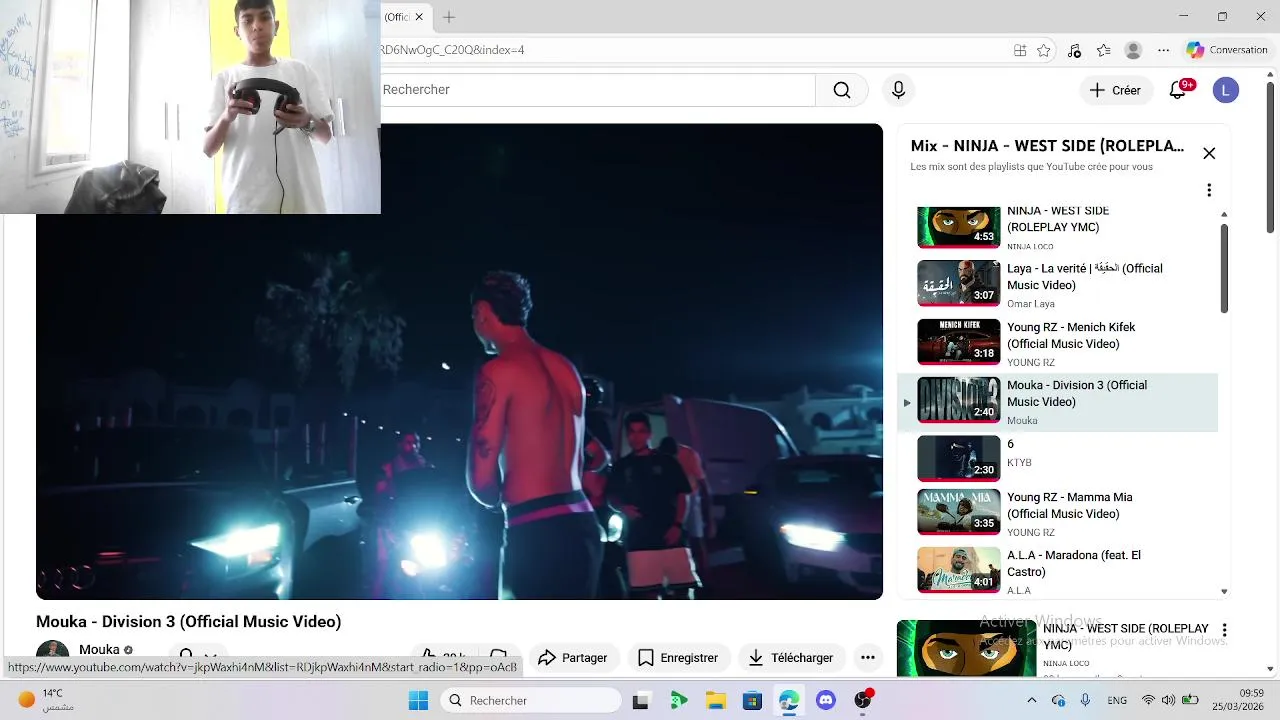This screenshot has height=720, width=1280.
Task: Click the tray microphone icon
Action: [x=1085, y=701]
